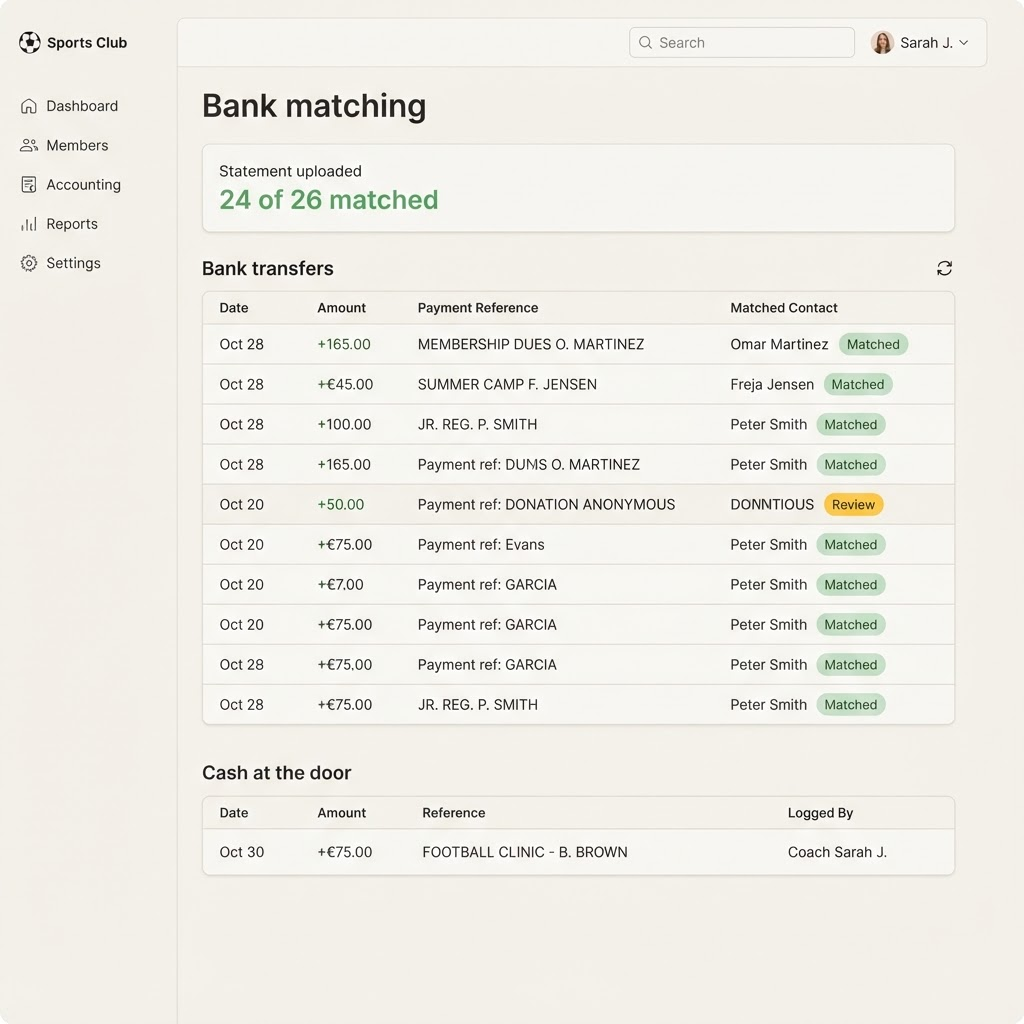Click Matched badge on the Evans payment row
This screenshot has height=1024, width=1024.
[x=850, y=545]
